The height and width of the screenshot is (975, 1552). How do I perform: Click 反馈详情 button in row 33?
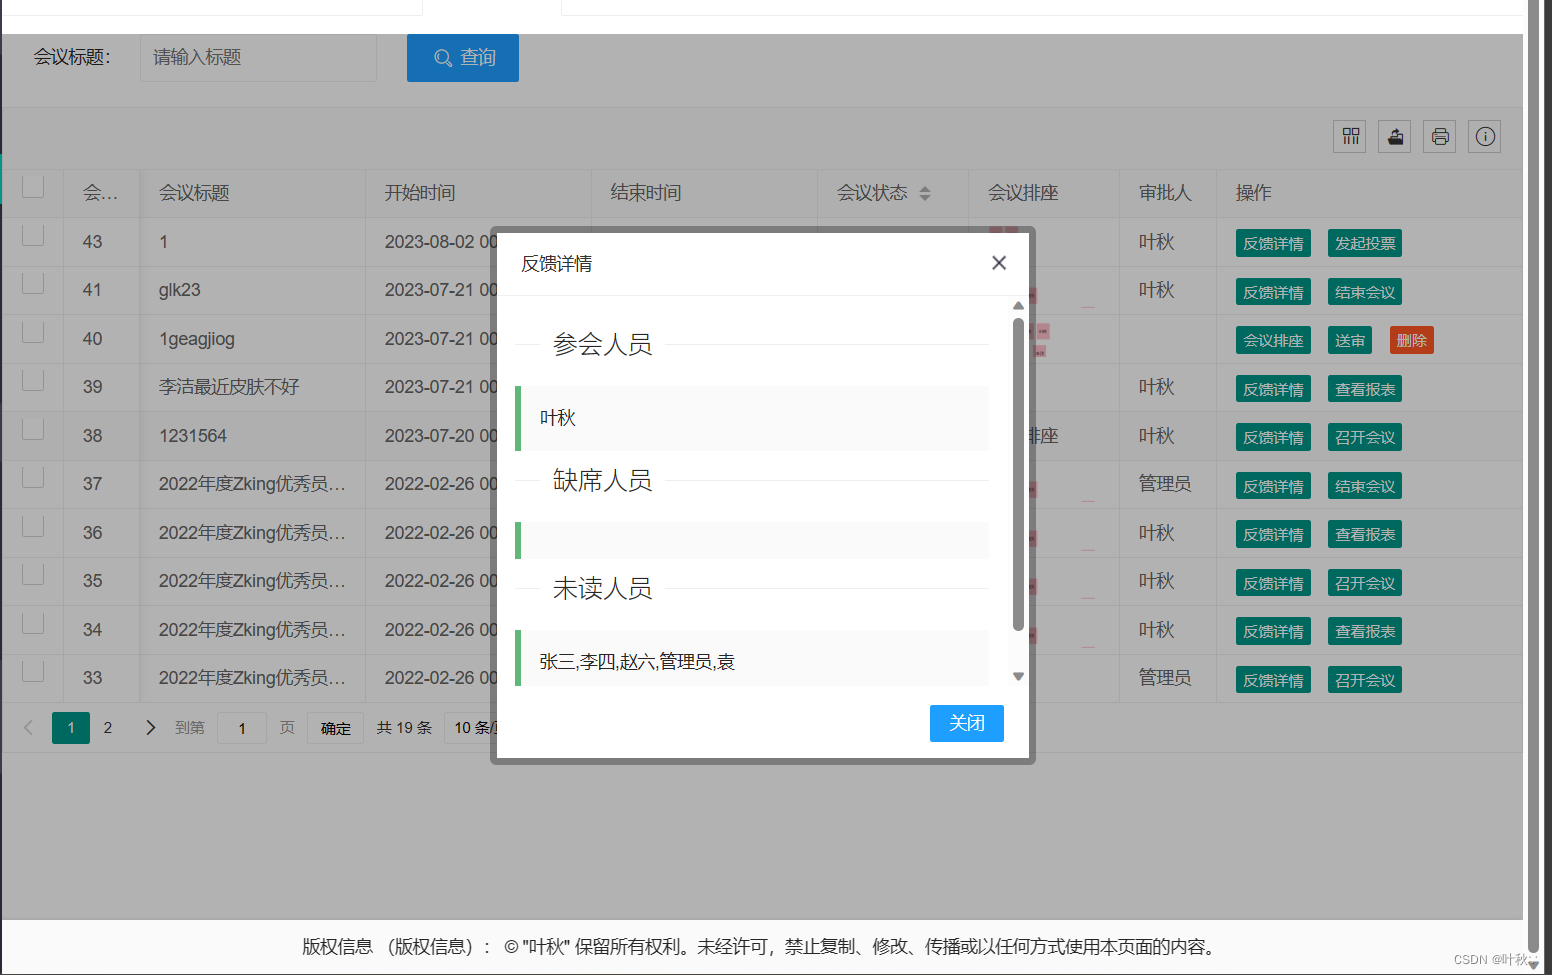1273,680
